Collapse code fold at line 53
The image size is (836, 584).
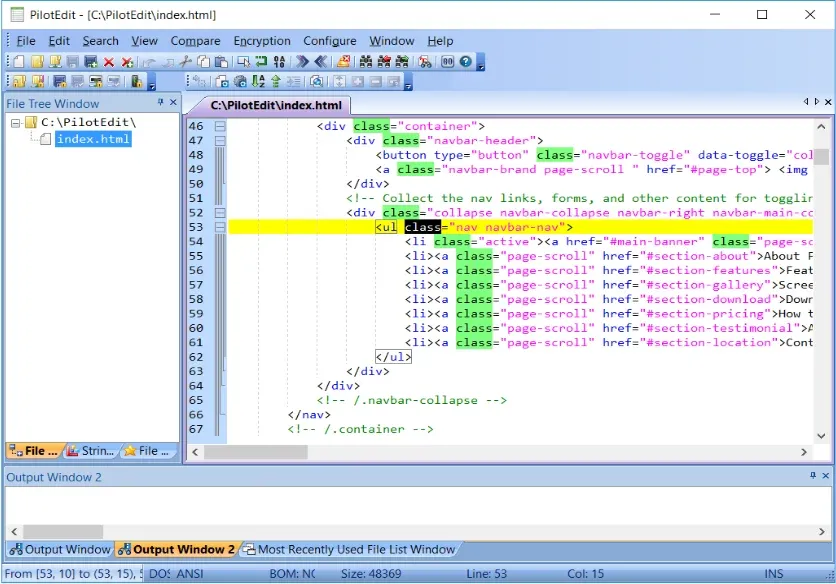[220, 227]
